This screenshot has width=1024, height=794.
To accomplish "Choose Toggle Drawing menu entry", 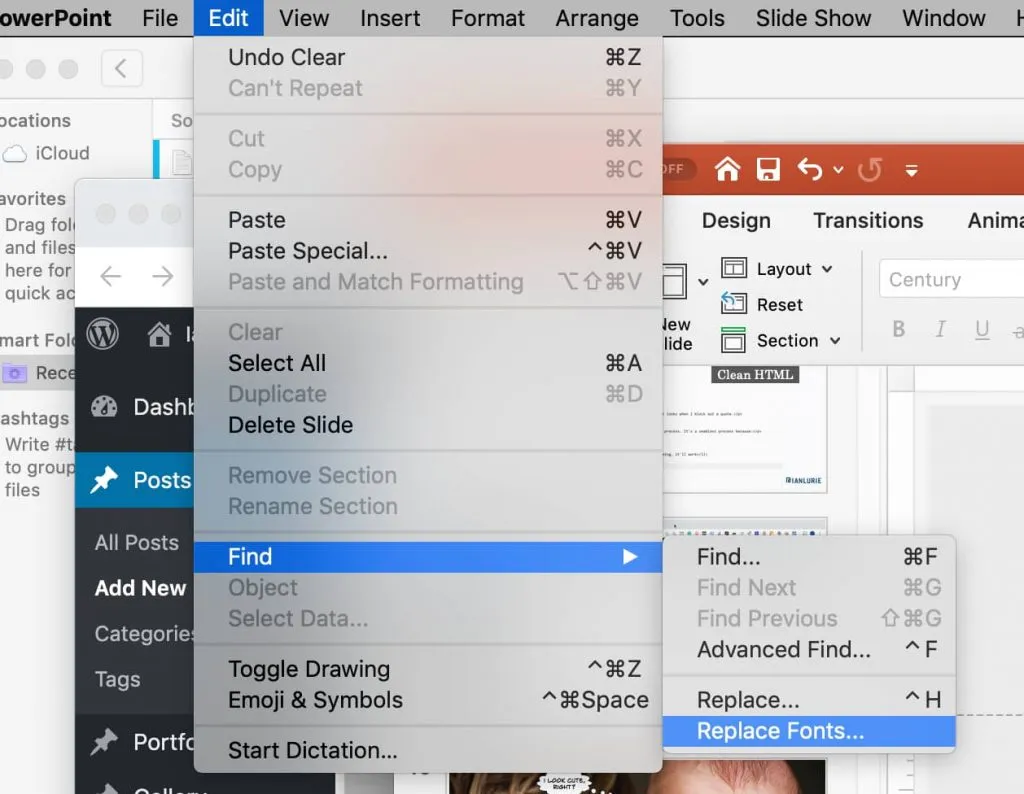I will (x=428, y=669).
